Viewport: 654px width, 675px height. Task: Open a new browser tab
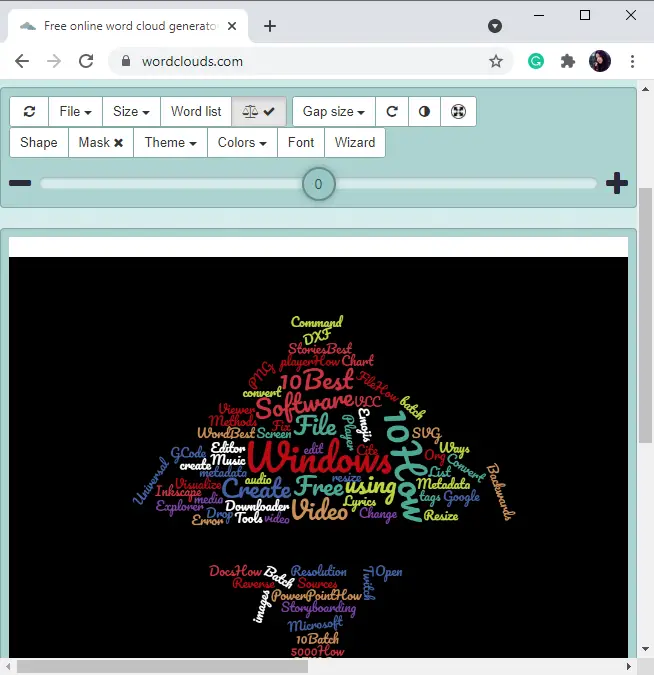270,26
